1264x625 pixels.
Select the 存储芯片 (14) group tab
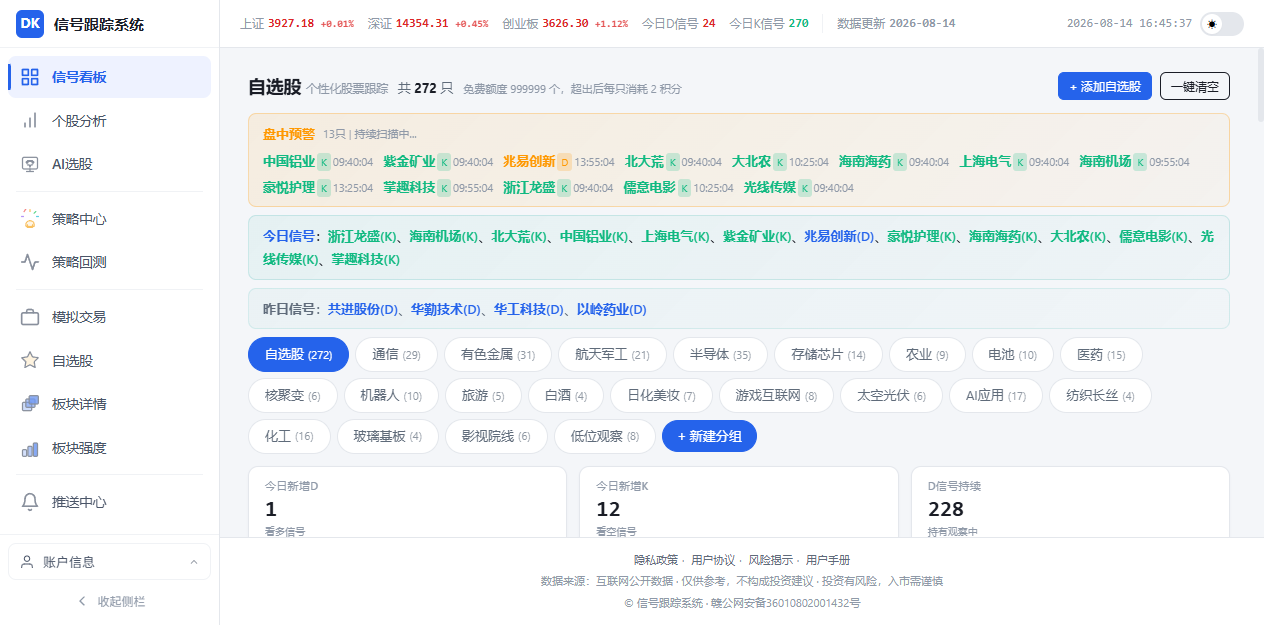pyautogui.click(x=828, y=354)
